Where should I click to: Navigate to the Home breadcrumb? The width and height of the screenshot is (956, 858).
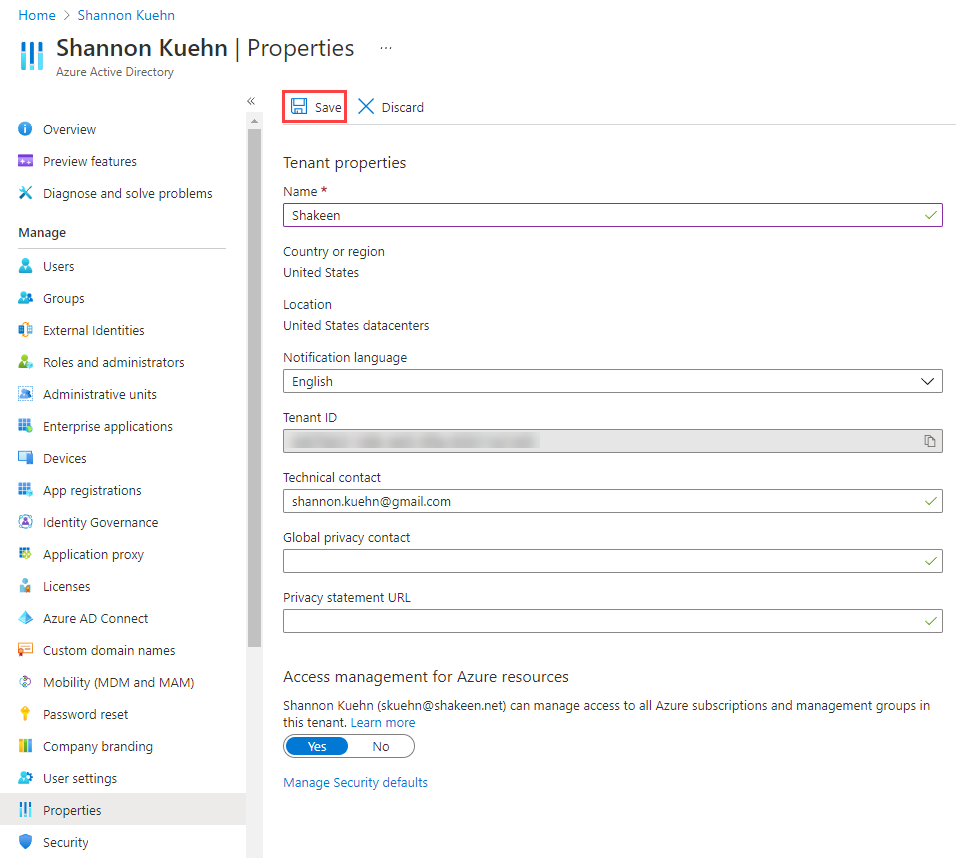[x=37, y=15]
